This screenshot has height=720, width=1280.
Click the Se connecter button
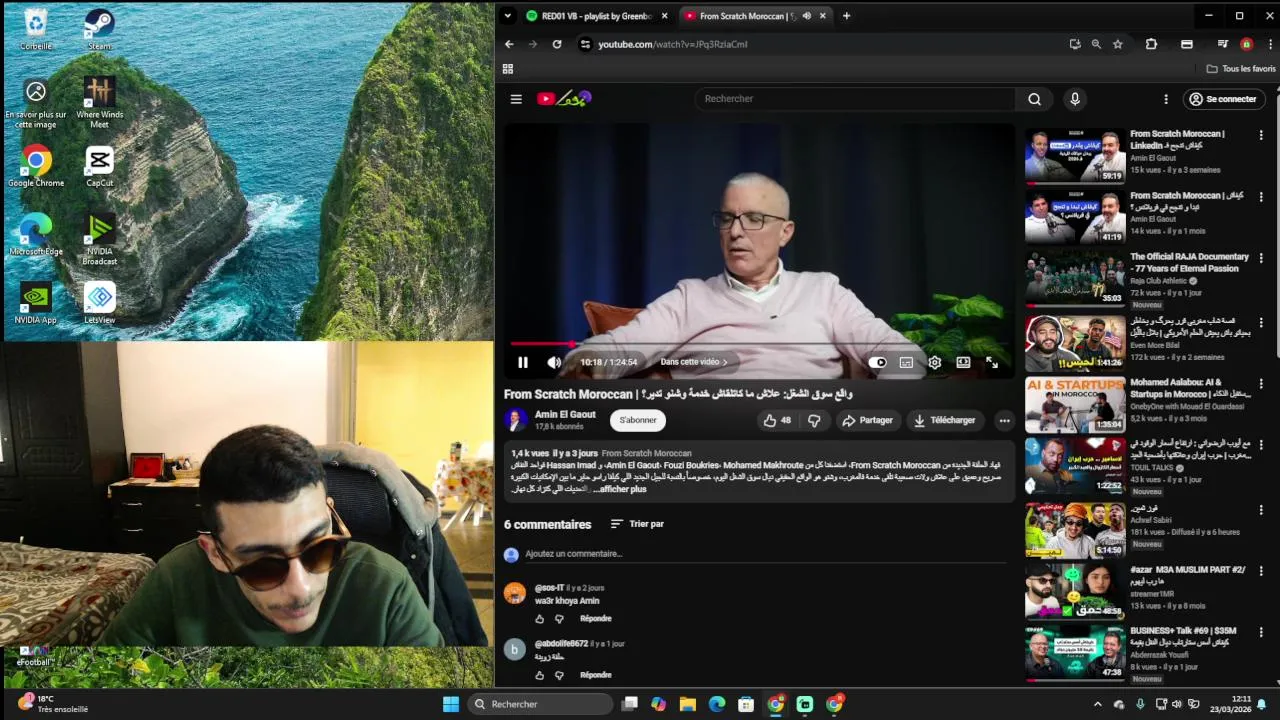tap(1222, 99)
